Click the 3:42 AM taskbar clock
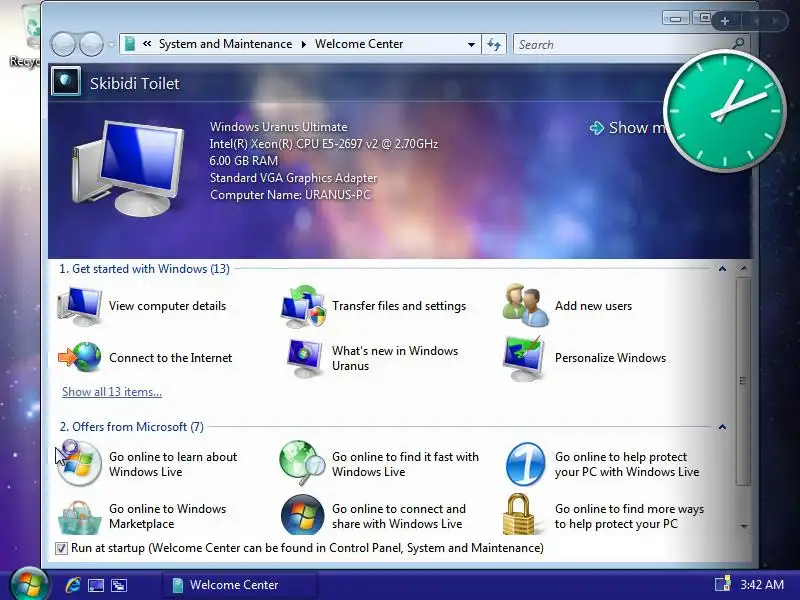 (x=762, y=585)
